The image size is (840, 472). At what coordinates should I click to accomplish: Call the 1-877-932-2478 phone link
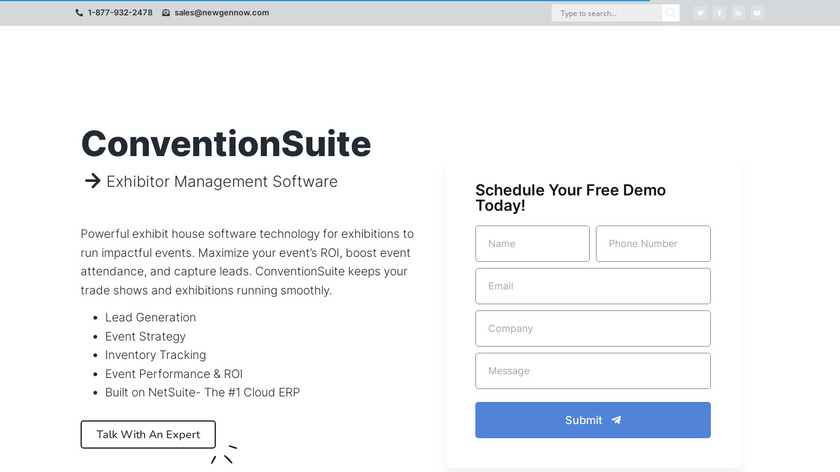[120, 13]
